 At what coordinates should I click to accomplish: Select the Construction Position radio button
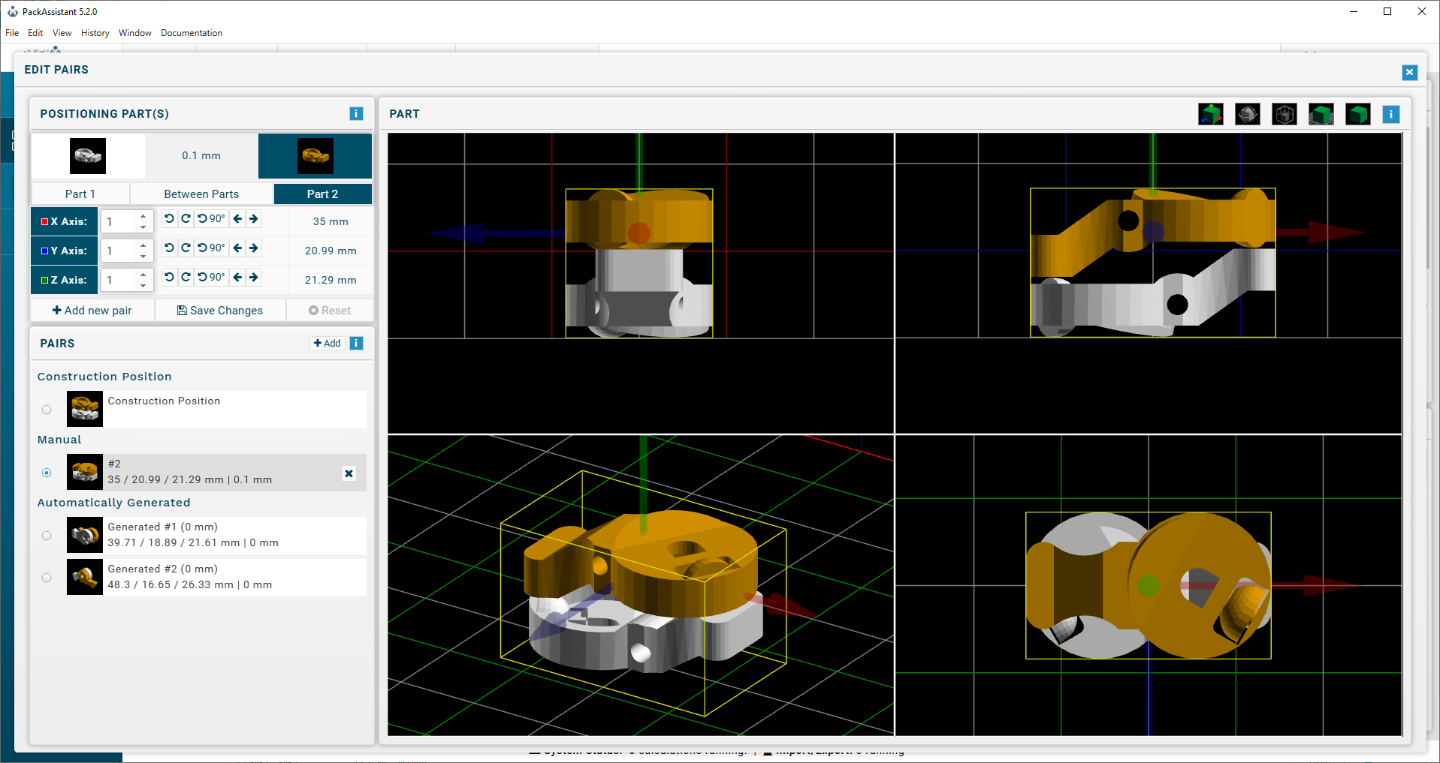(47, 409)
